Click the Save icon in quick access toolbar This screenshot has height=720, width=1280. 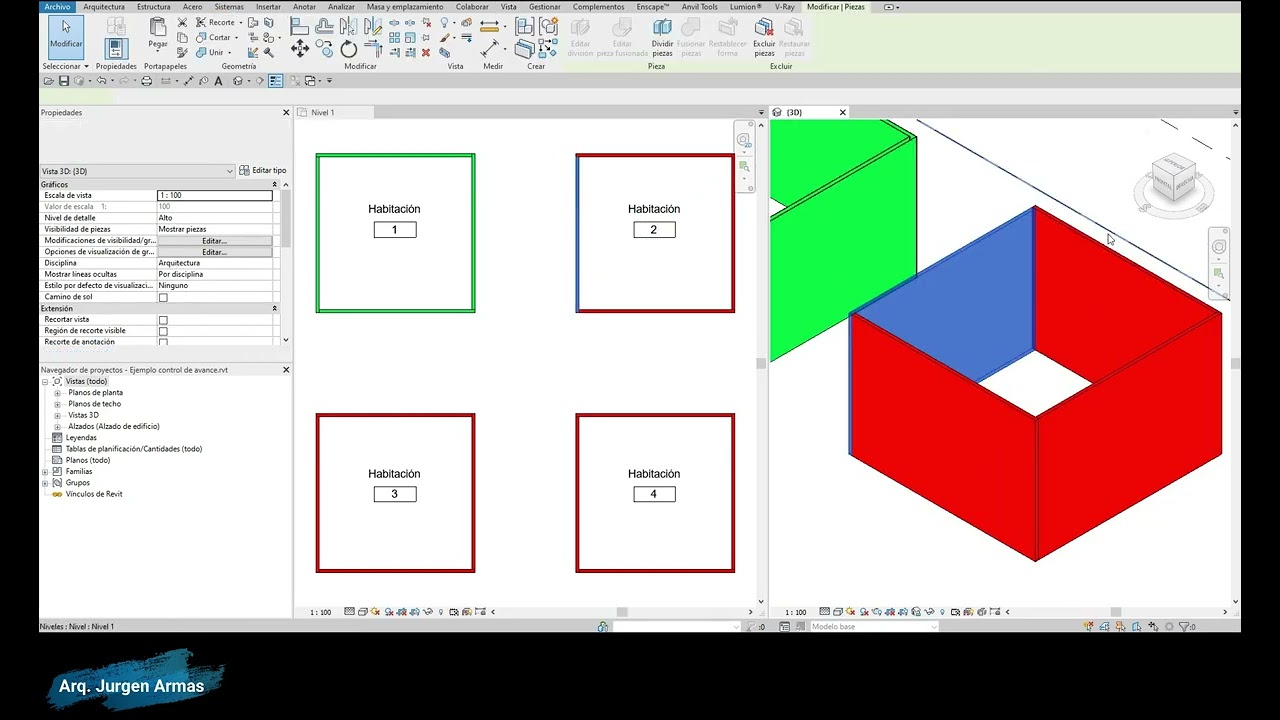point(64,81)
